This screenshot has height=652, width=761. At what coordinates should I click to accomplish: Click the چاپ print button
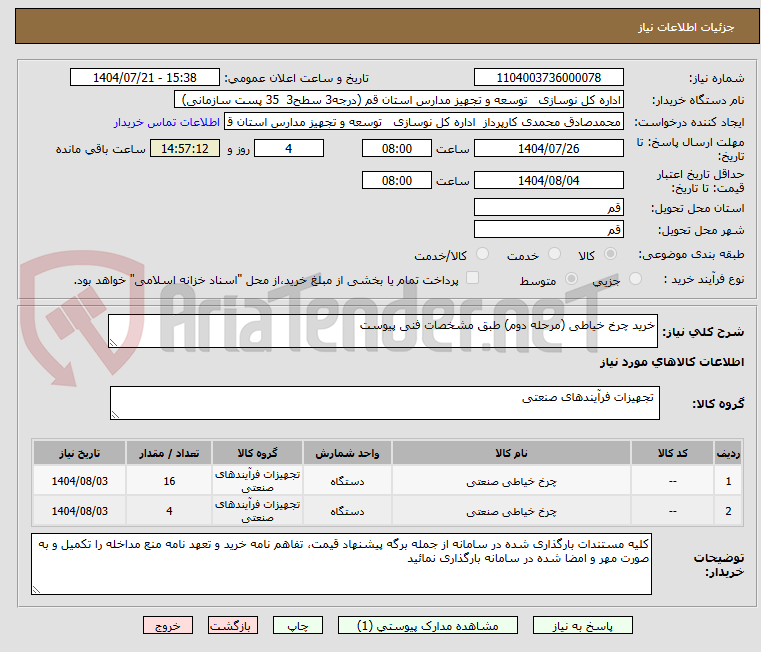tap(298, 625)
